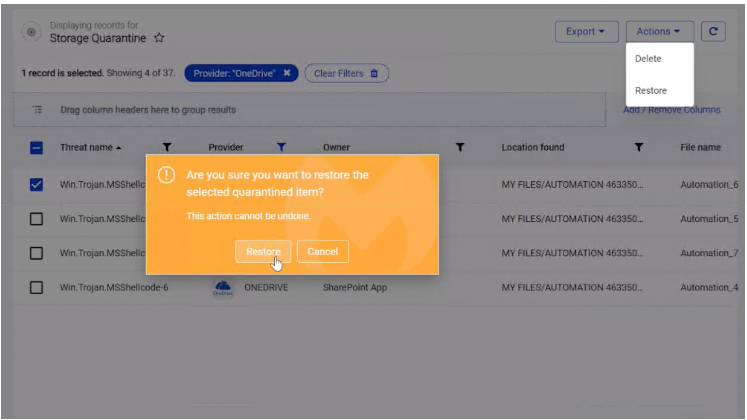
Task: Choose Delete from the Actions menu
Action: coord(648,59)
